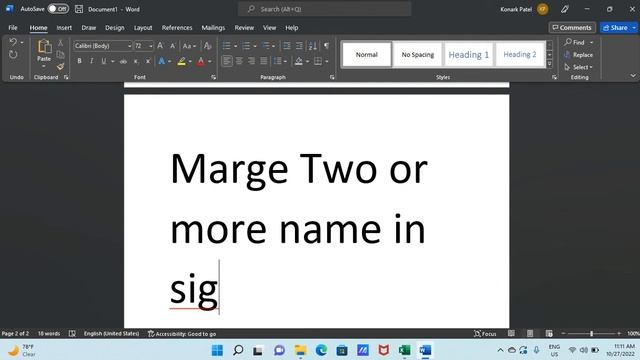640x360 pixels.
Task: Switch to Web Layout view icon
Action: (x=549, y=333)
